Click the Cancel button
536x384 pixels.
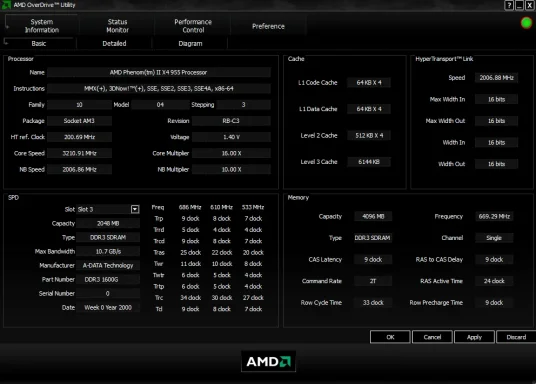tap(432, 337)
